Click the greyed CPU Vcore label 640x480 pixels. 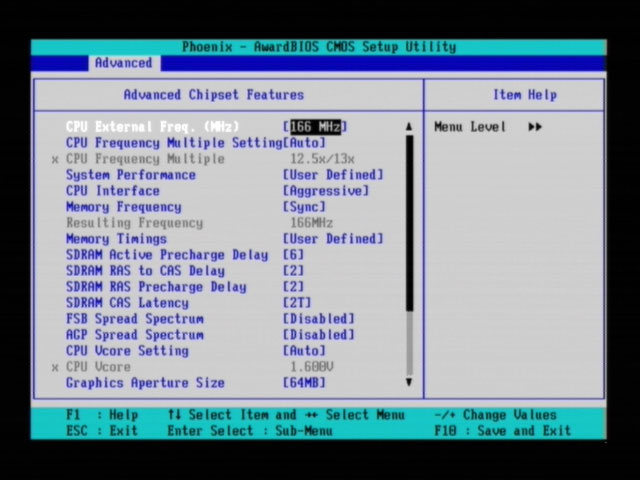pyautogui.click(x=98, y=367)
